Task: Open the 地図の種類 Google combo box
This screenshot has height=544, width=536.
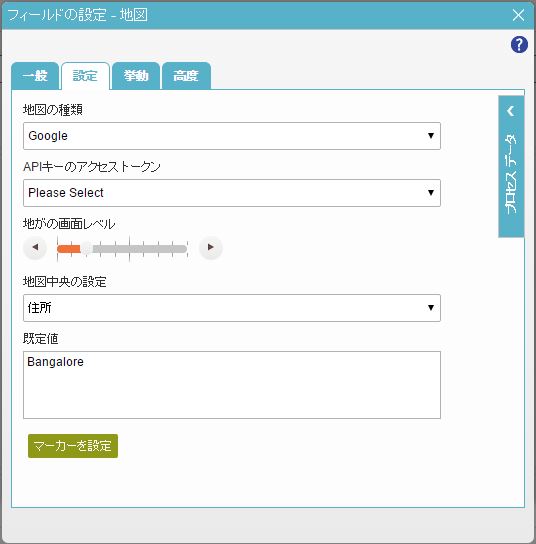Action: coord(232,136)
